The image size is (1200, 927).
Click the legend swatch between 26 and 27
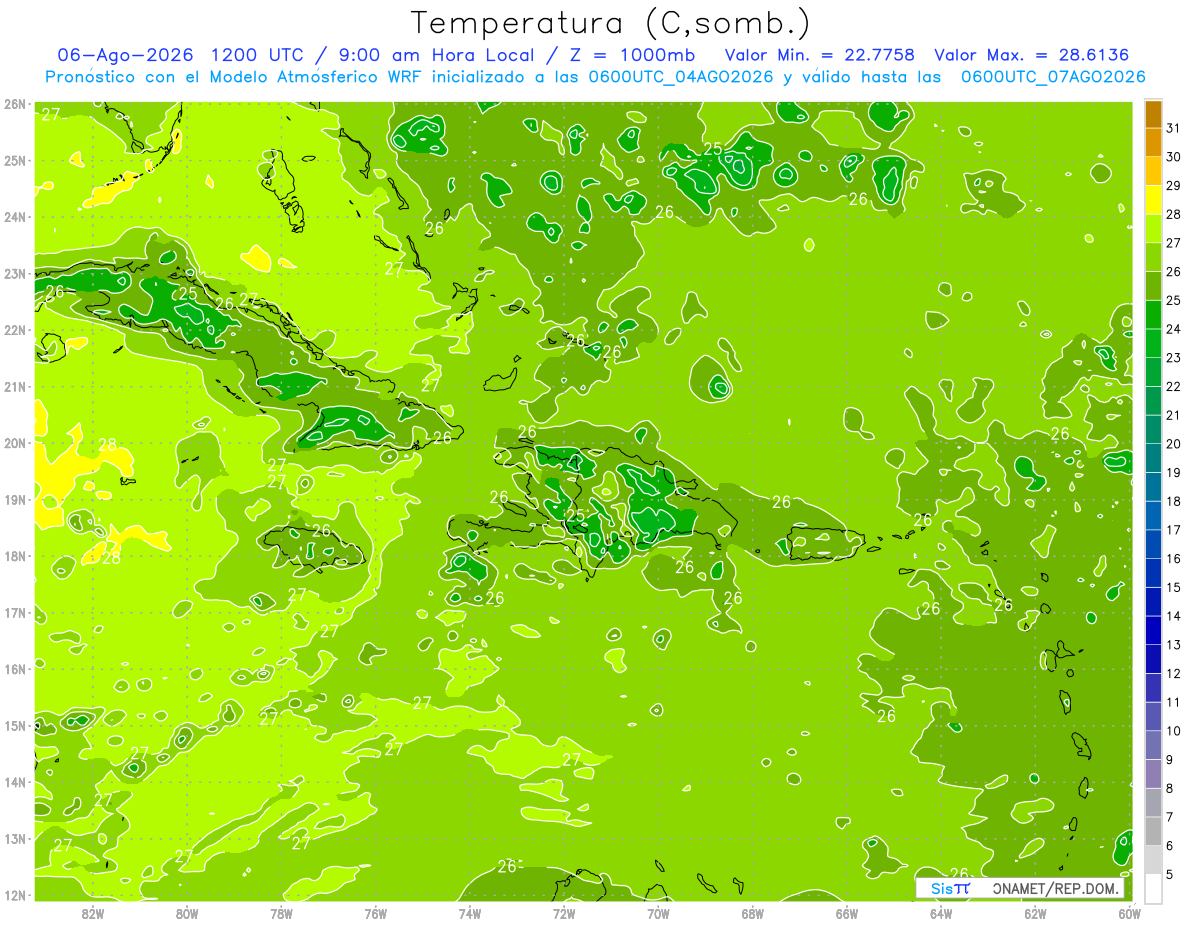1153,257
